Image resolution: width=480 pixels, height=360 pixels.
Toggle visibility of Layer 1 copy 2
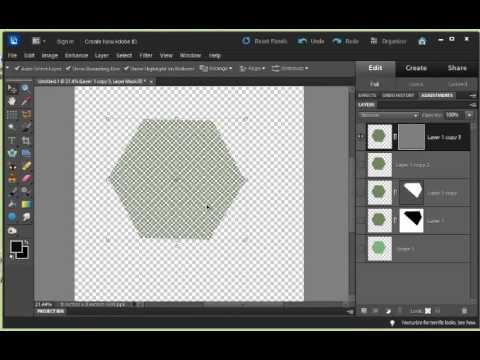click(x=361, y=165)
